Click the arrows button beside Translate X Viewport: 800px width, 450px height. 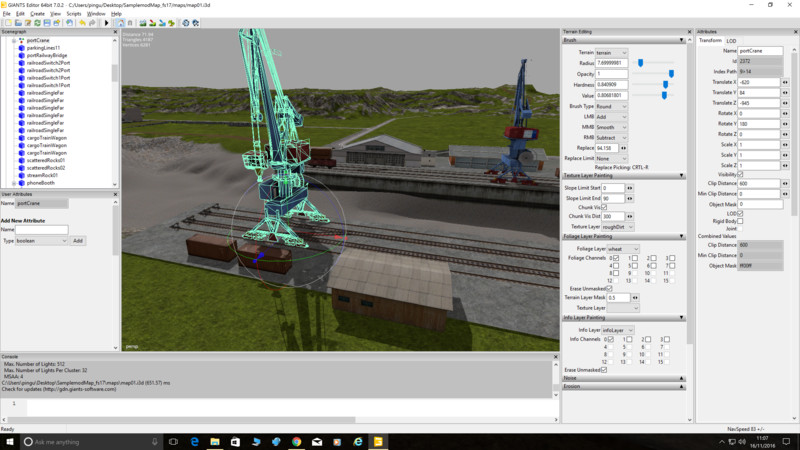click(785, 82)
